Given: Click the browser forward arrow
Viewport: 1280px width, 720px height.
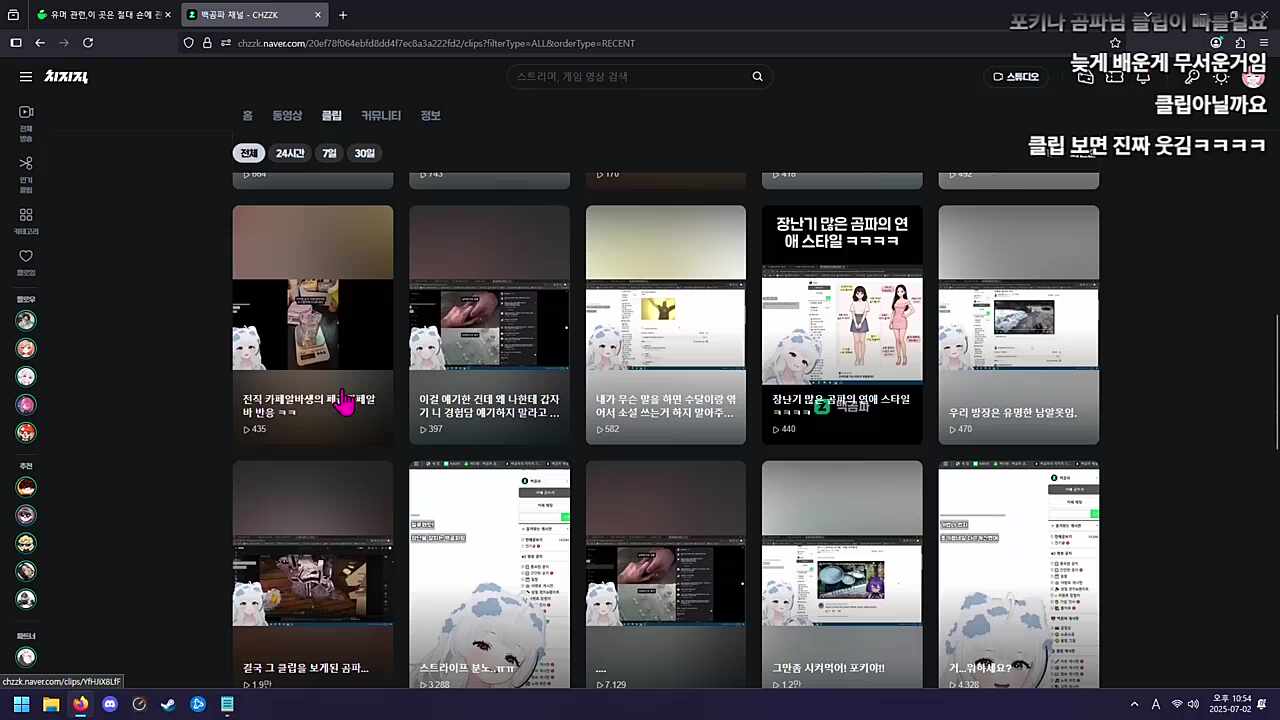Looking at the screenshot, I should tap(64, 43).
